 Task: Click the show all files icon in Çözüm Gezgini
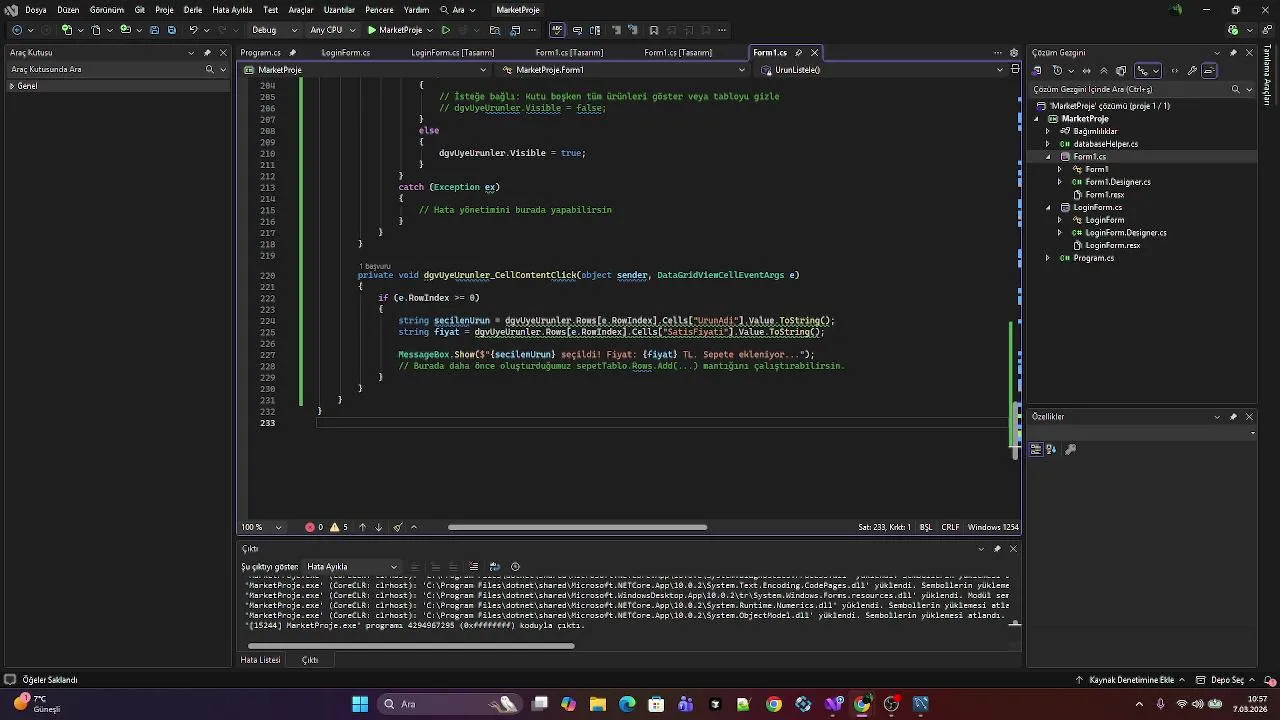[1121, 70]
